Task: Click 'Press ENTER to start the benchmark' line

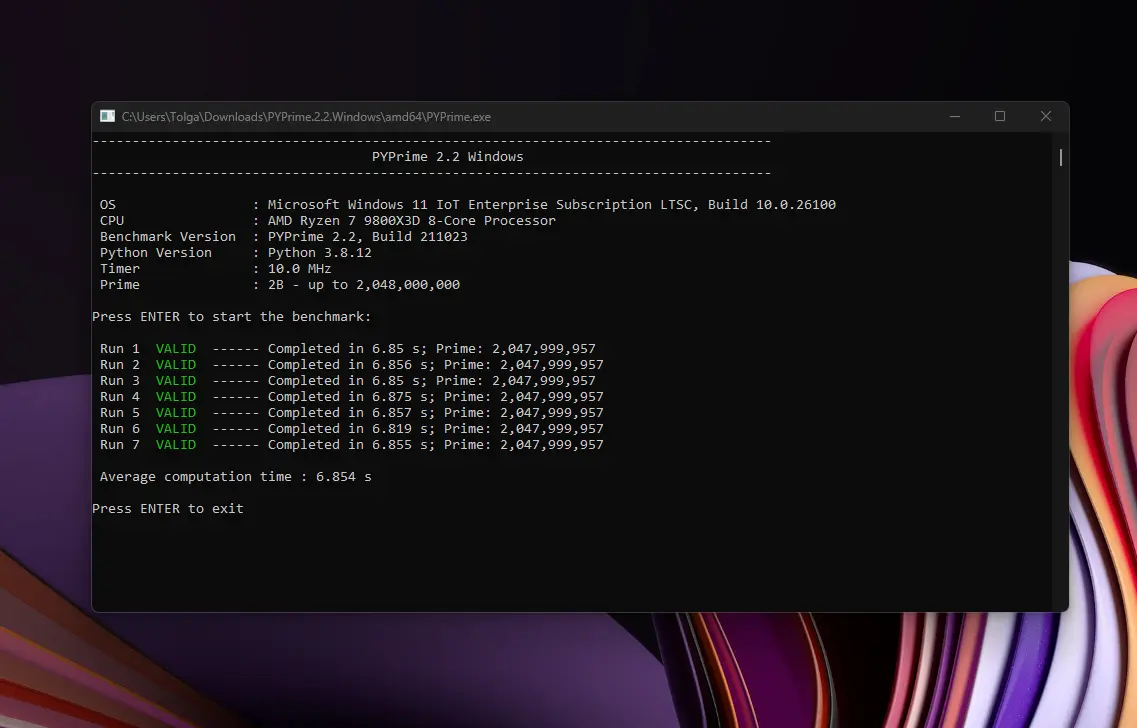Action: click(x=231, y=316)
